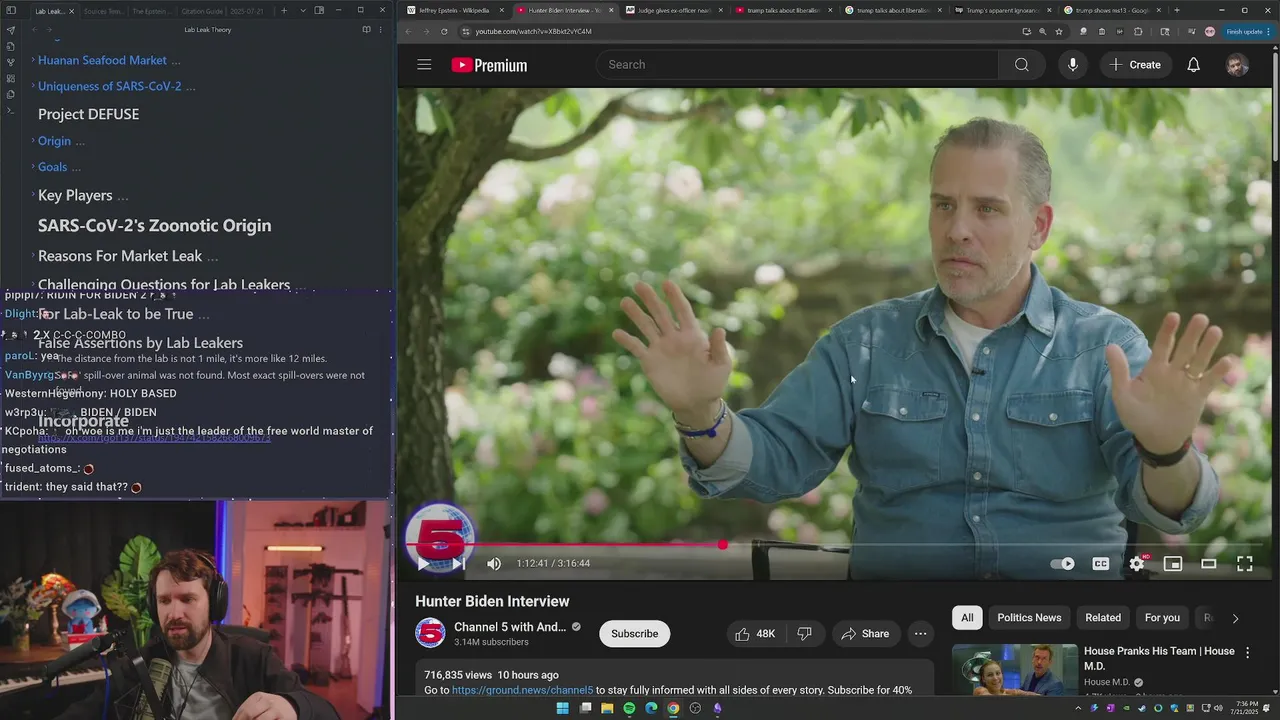The width and height of the screenshot is (1280, 720).
Task: Open Windows Start menu
Action: click(562, 708)
